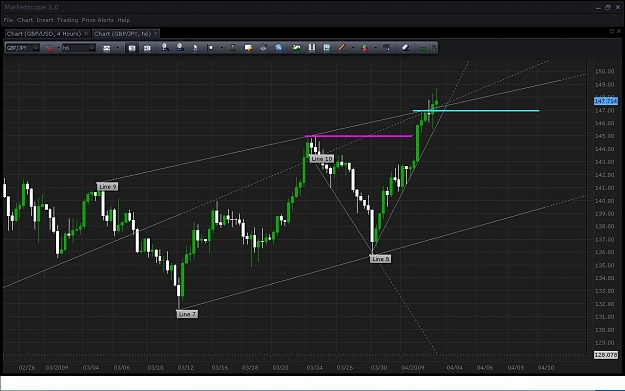Close the GBP/USD 4 Hours chart tab
The height and width of the screenshot is (391, 625).
coord(86,34)
